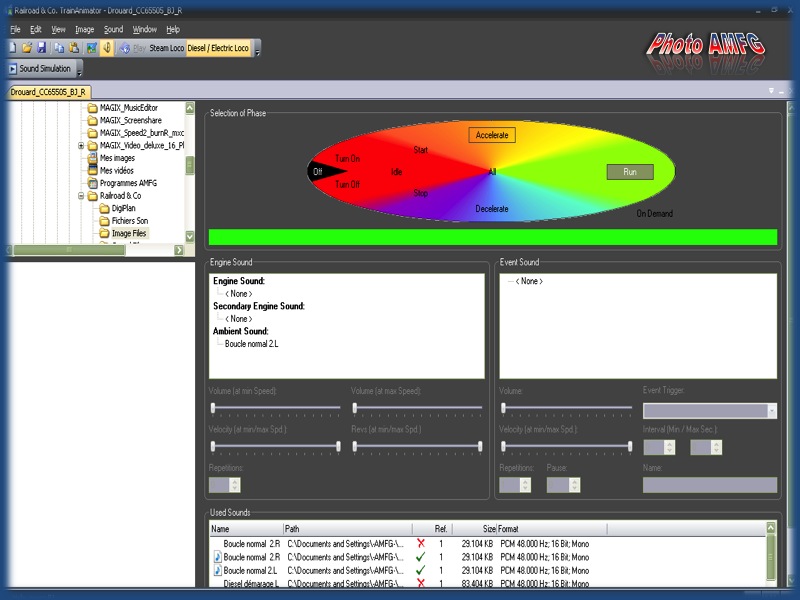Select the DigiPlan folder
800x600 pixels.
tap(123, 208)
